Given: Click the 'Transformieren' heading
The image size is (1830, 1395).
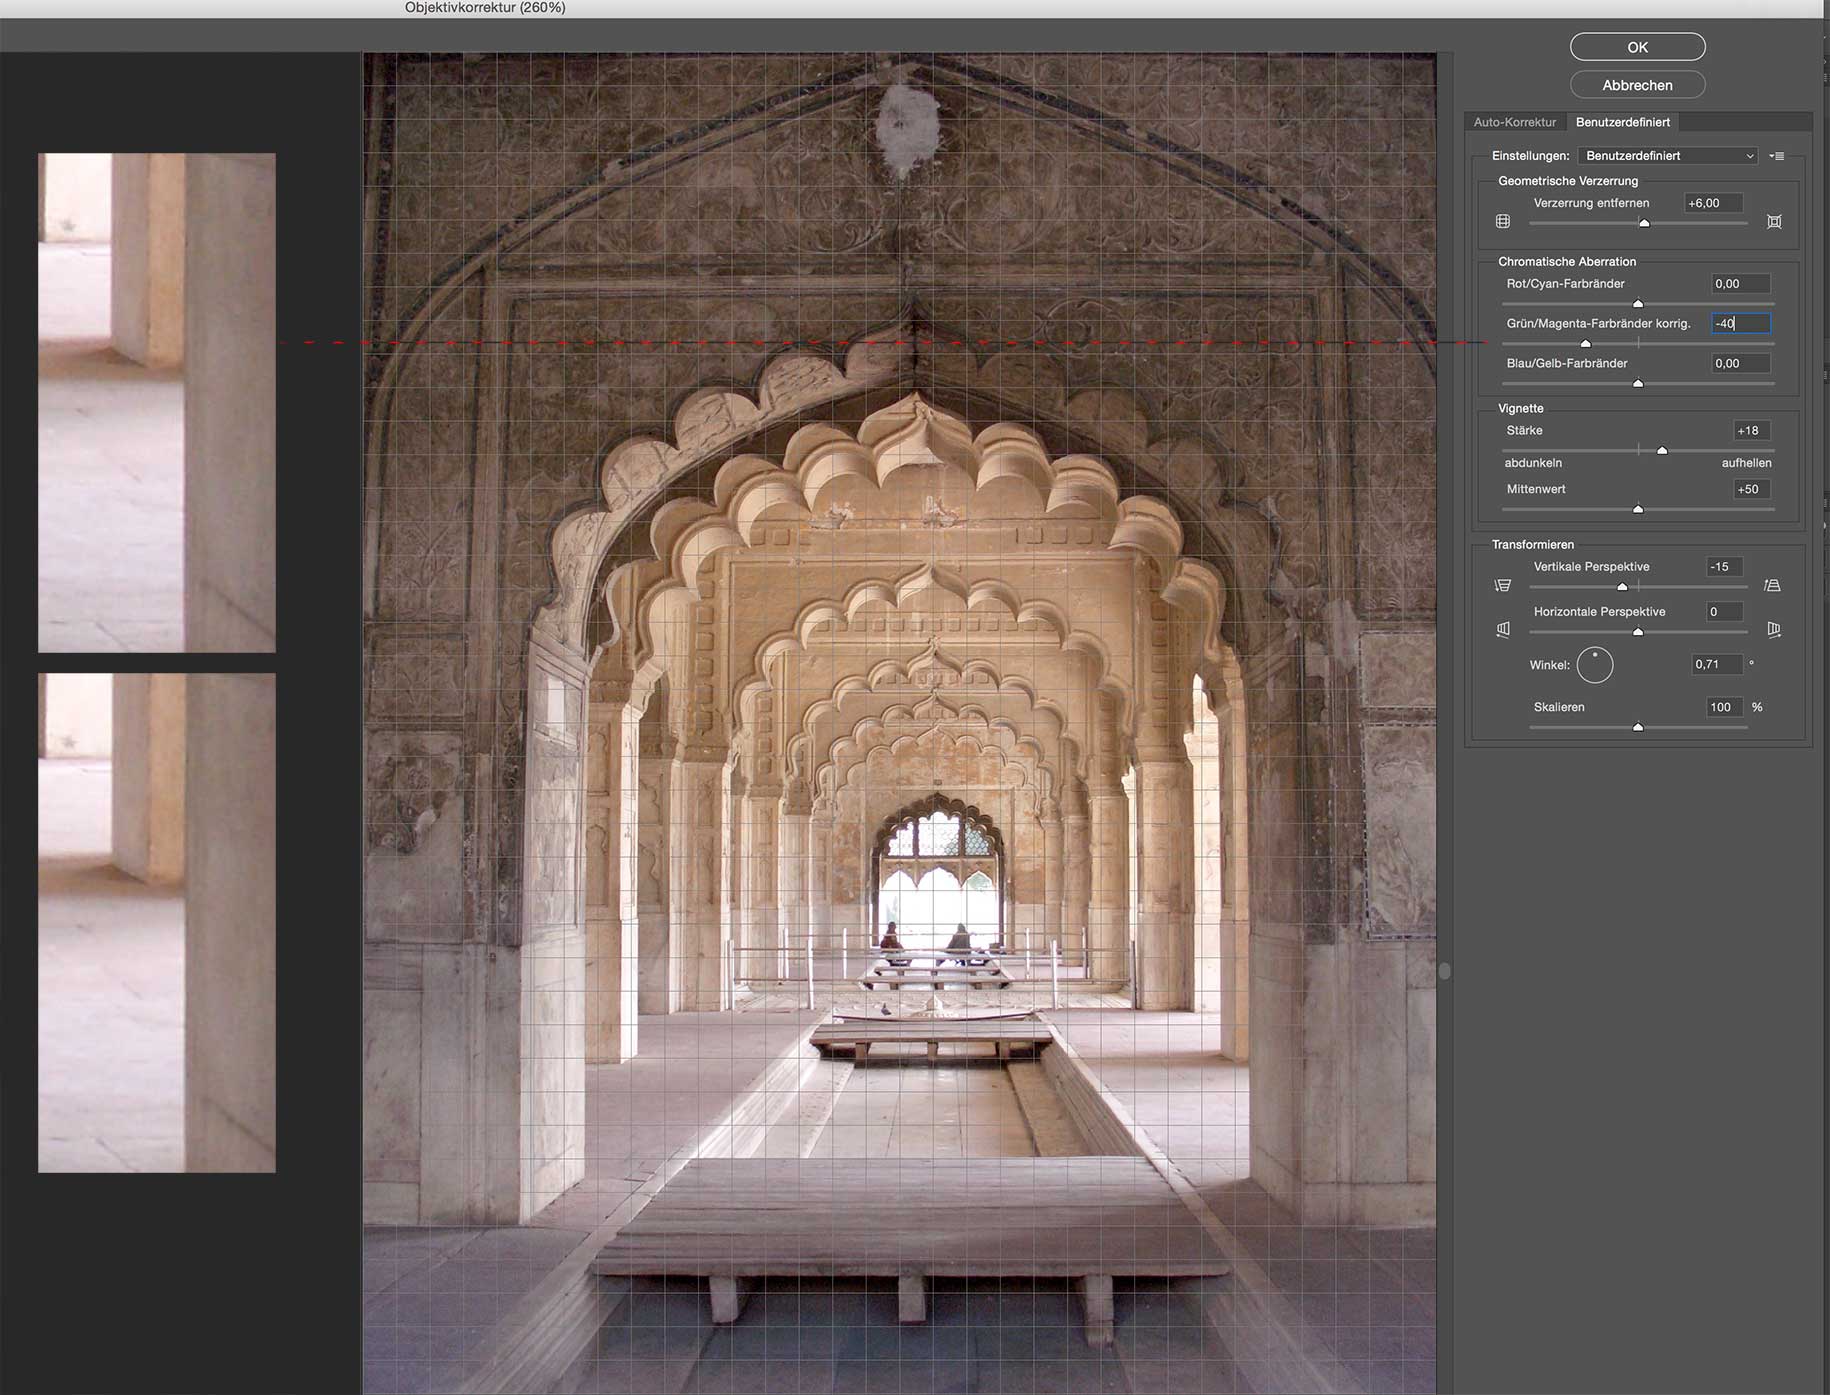Looking at the screenshot, I should tap(1533, 545).
